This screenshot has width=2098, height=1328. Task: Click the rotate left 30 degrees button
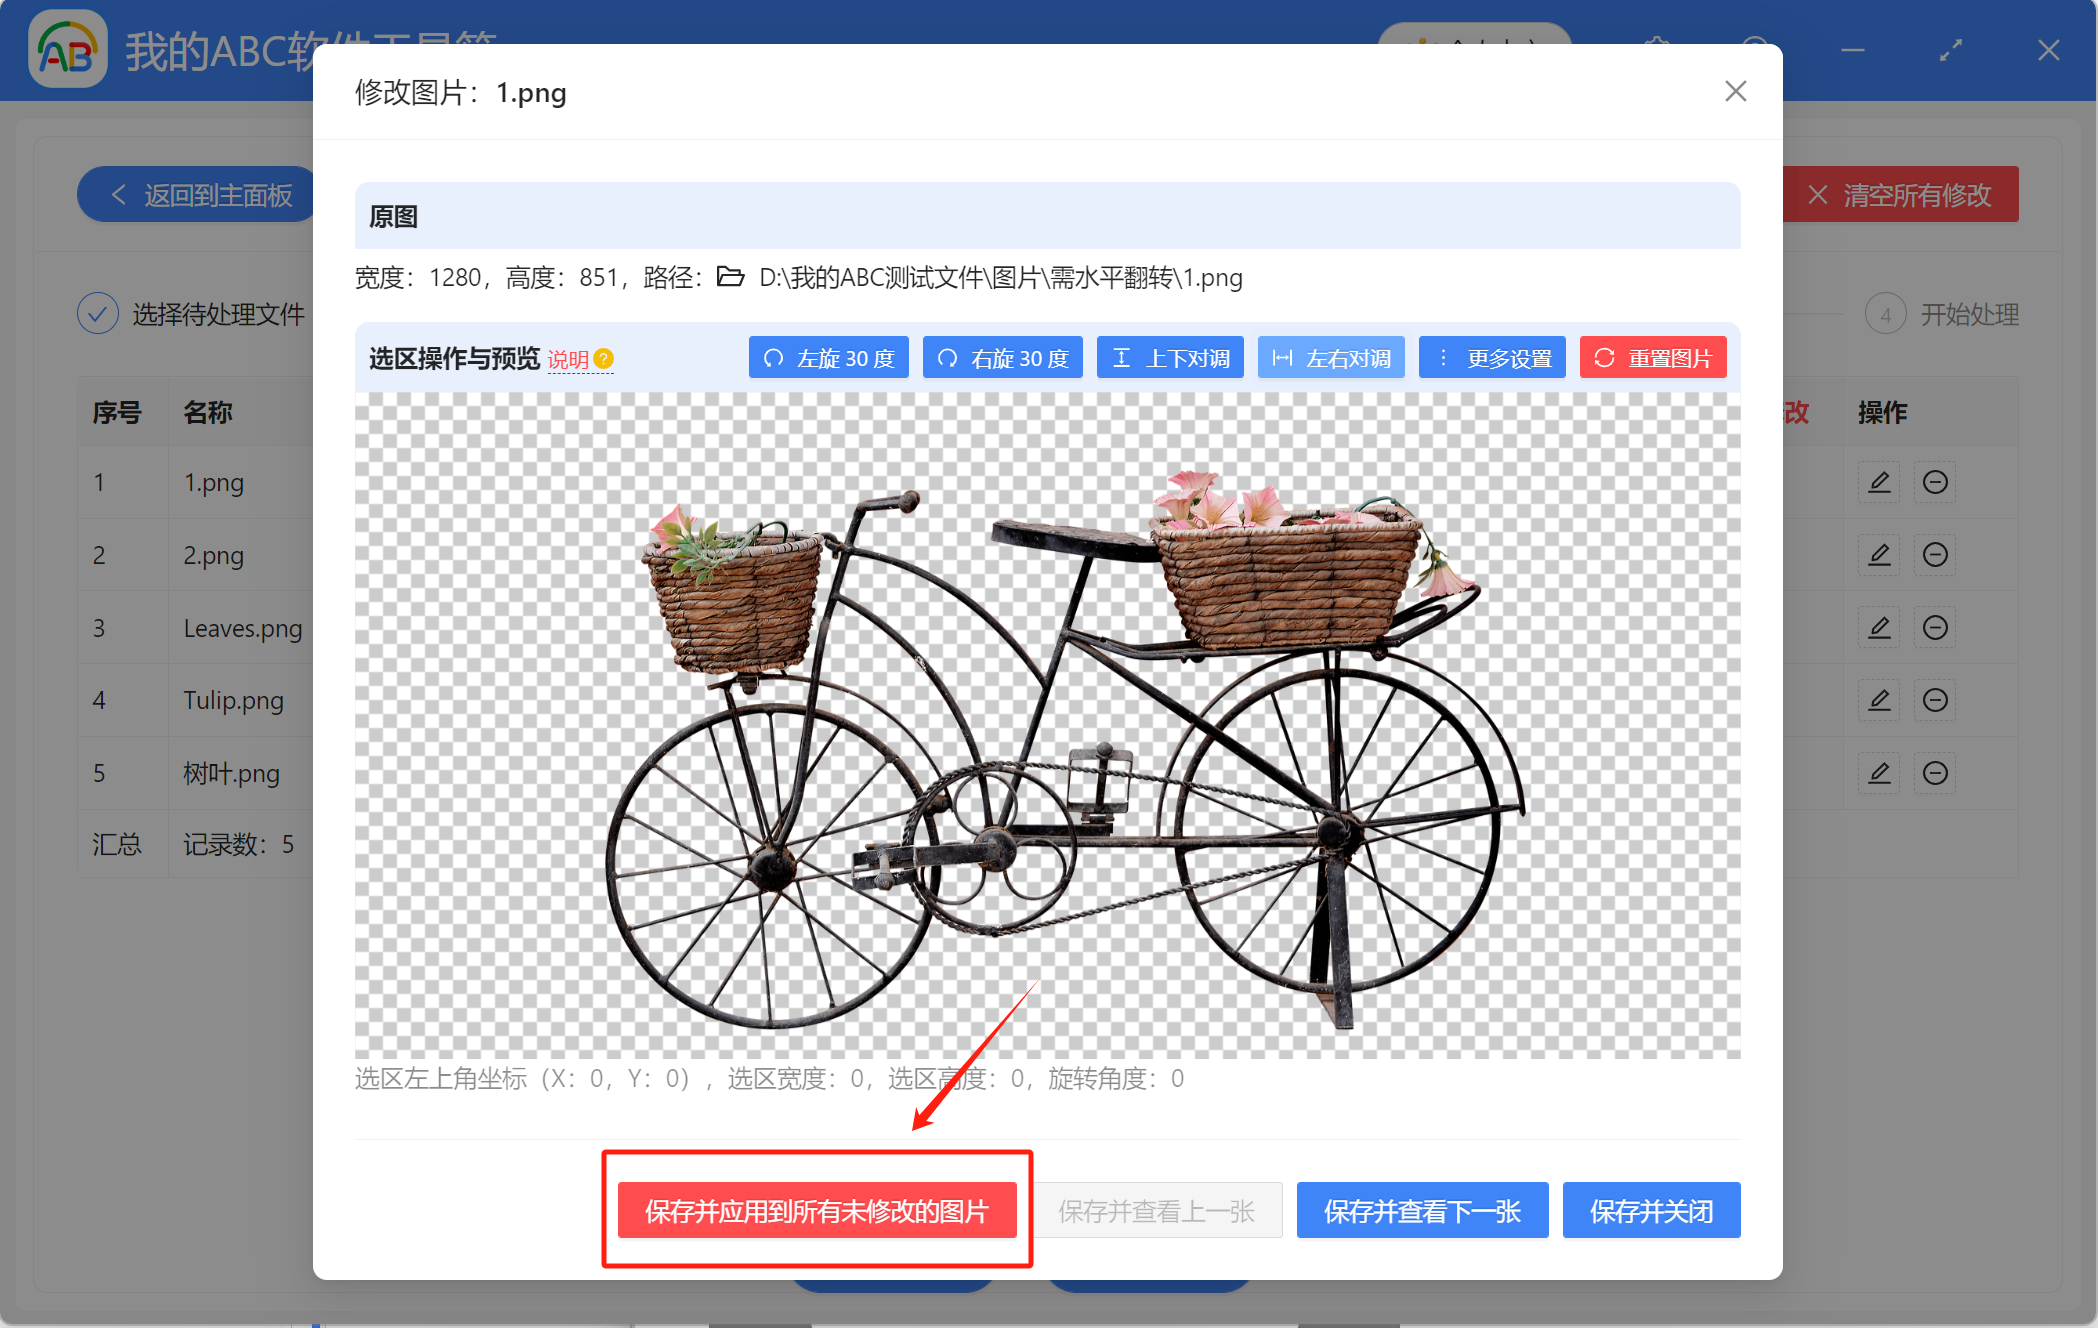point(828,358)
